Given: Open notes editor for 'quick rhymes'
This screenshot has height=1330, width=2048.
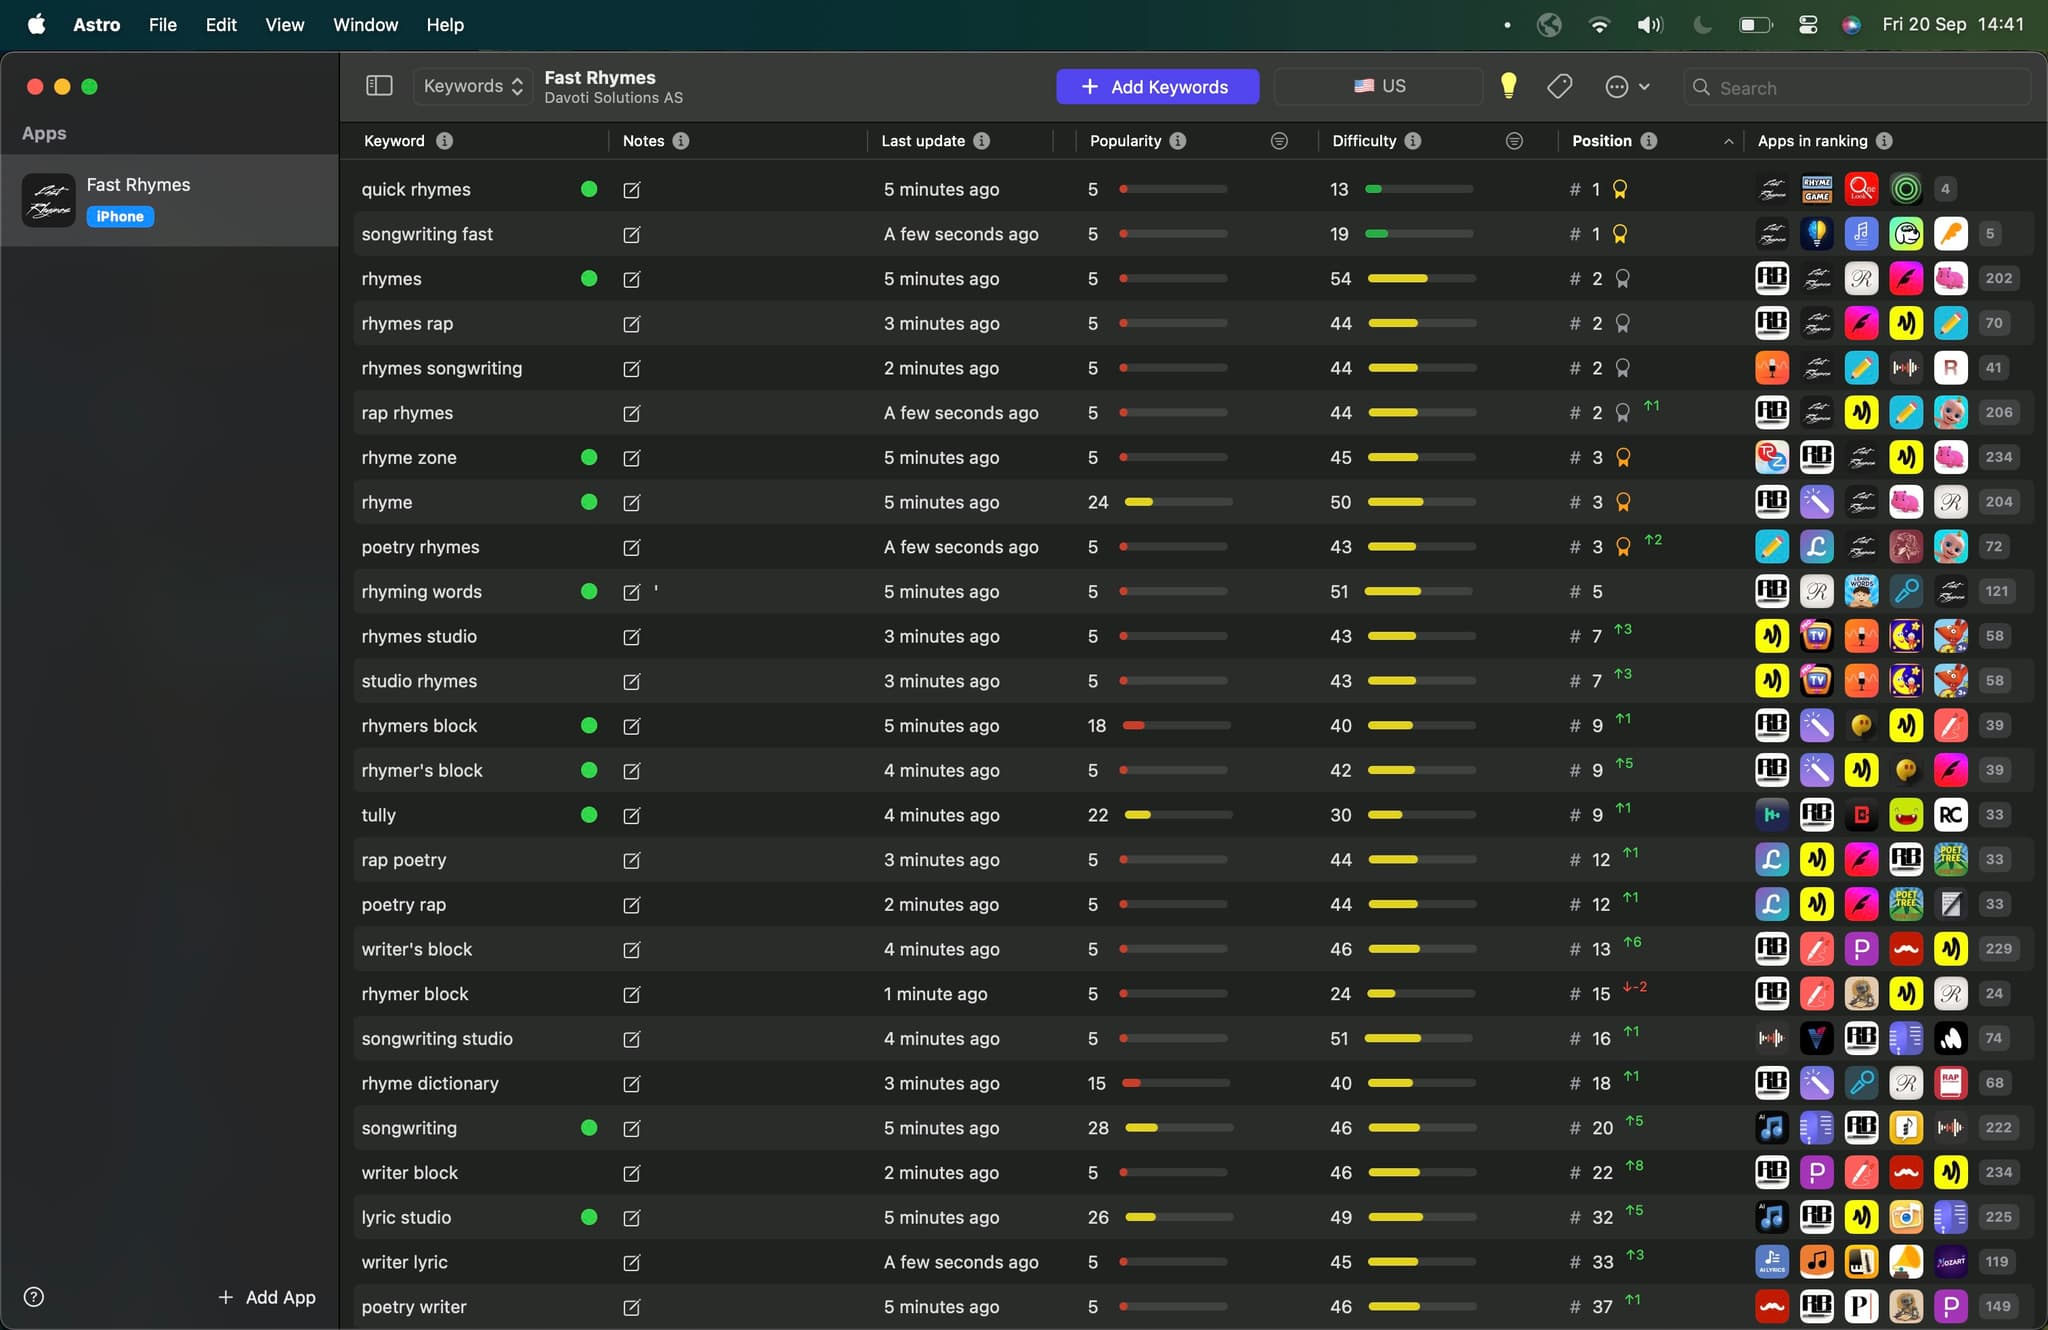Looking at the screenshot, I should (x=631, y=190).
